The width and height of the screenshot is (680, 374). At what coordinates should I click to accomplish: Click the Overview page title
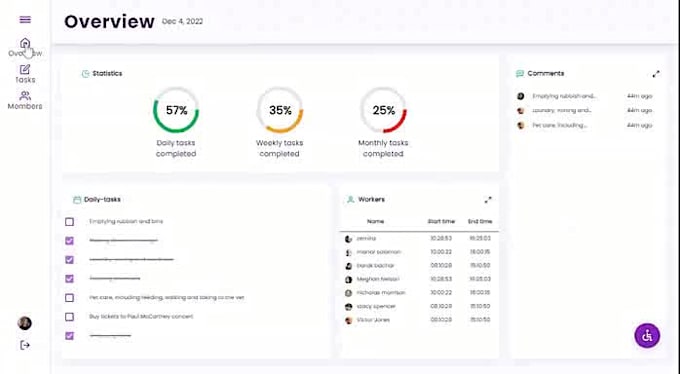109,21
